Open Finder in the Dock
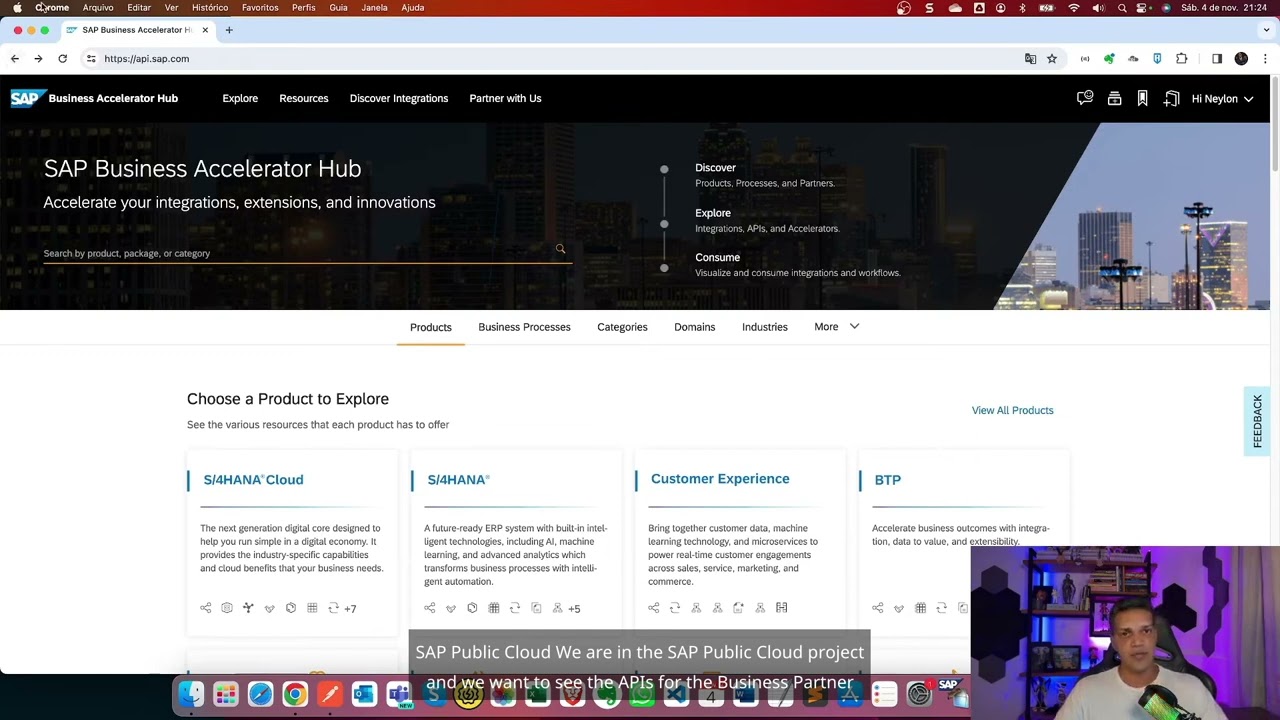 (191, 694)
